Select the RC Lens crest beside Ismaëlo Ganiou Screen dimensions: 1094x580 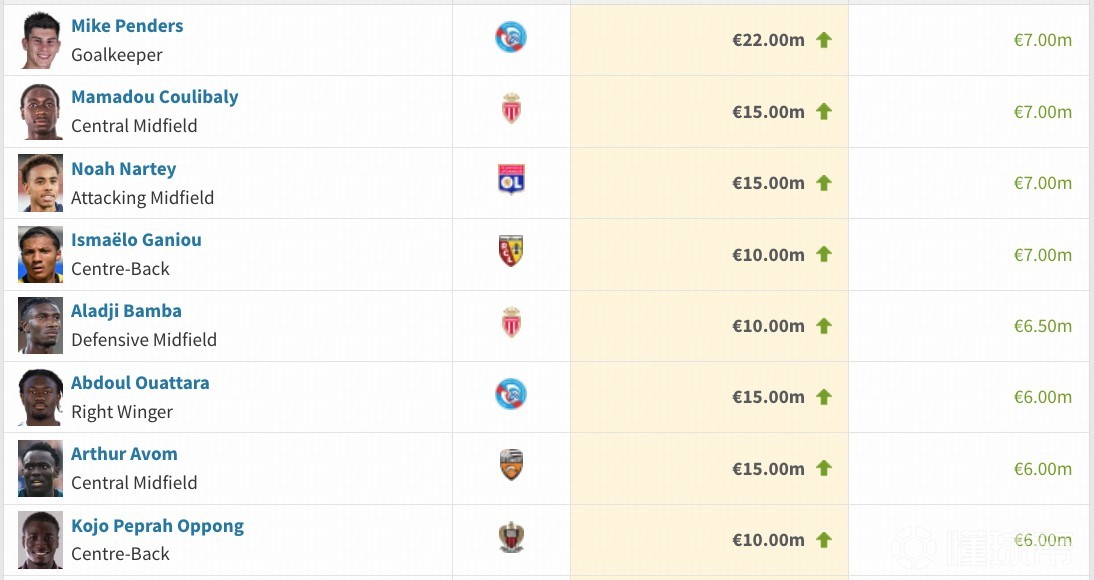tap(511, 251)
